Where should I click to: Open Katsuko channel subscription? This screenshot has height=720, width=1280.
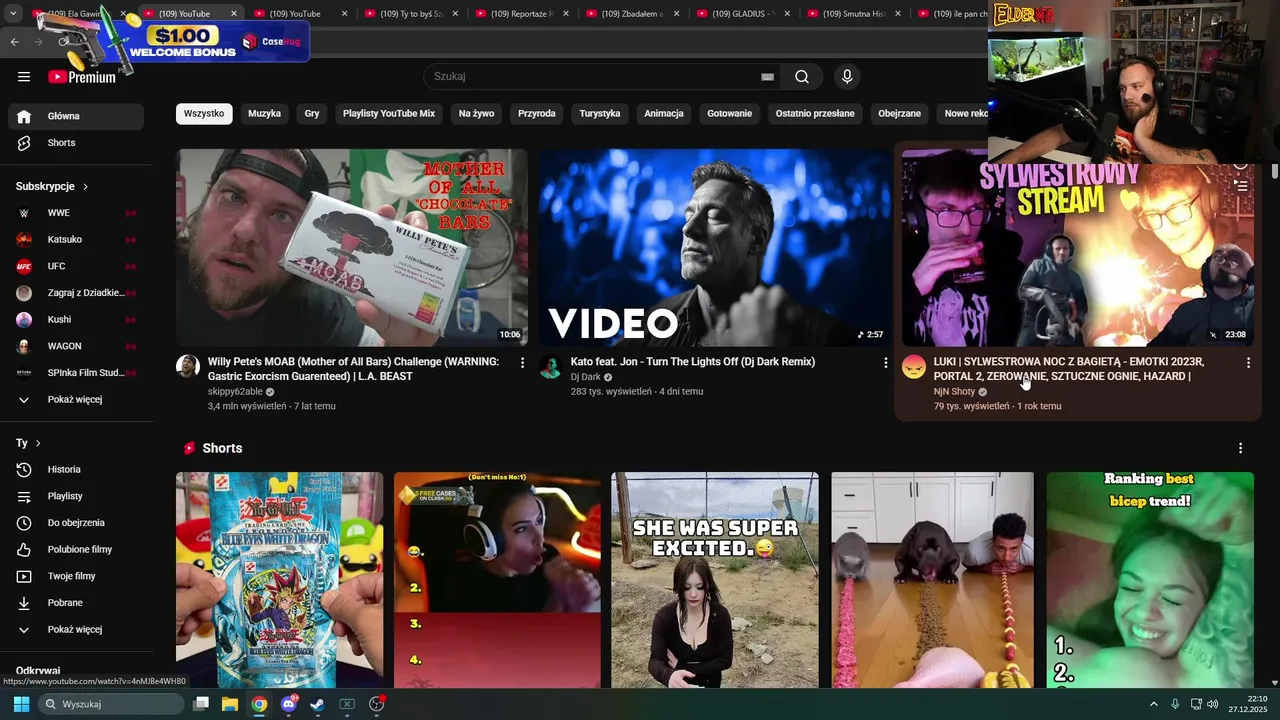(x=76, y=240)
